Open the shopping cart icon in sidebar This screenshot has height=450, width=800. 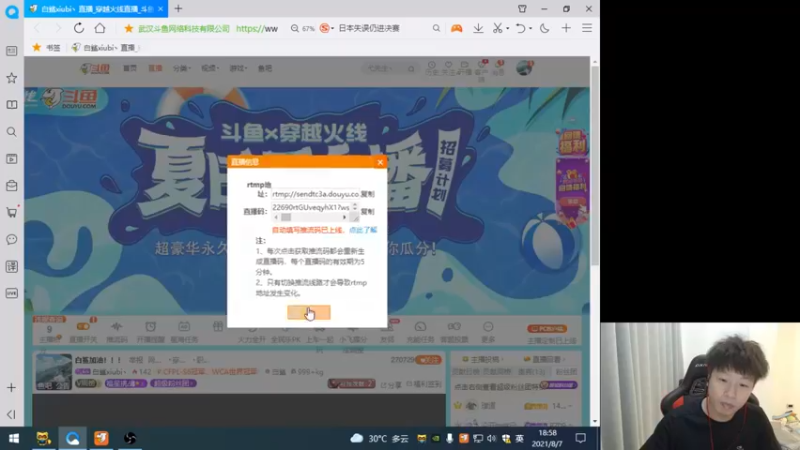[x=11, y=212]
